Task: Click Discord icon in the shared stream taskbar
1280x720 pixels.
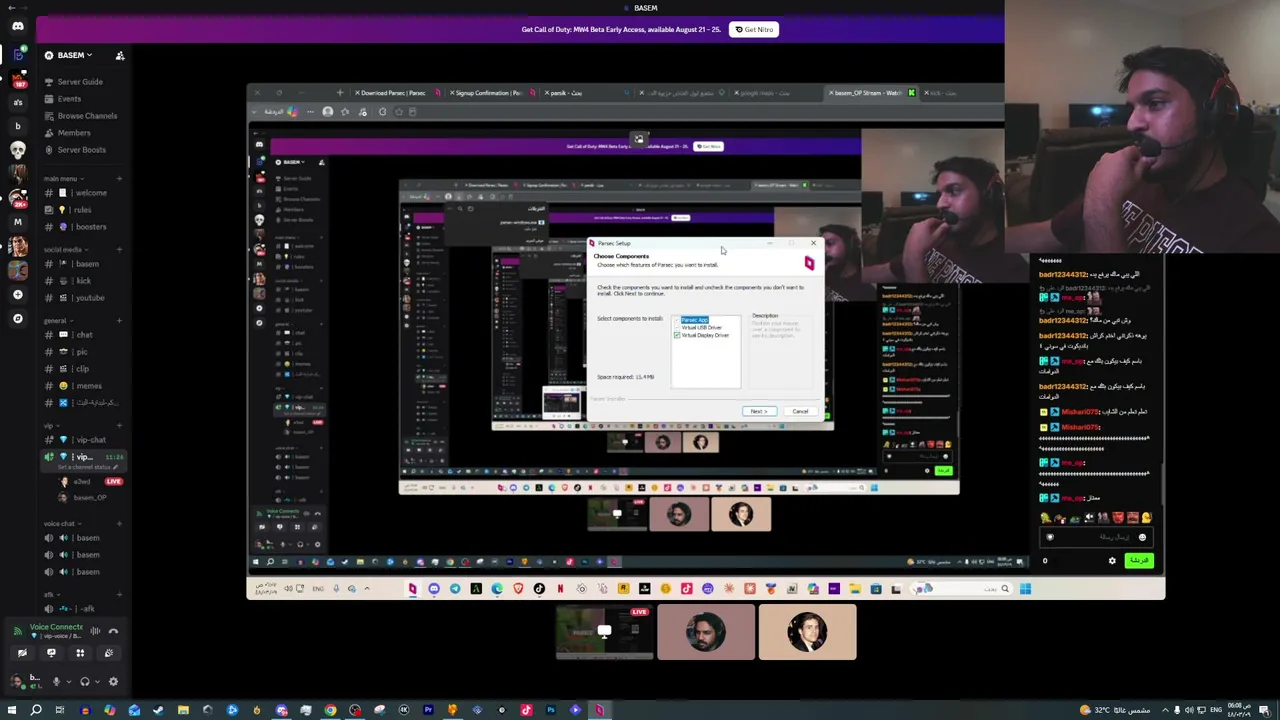Action: click(x=434, y=589)
